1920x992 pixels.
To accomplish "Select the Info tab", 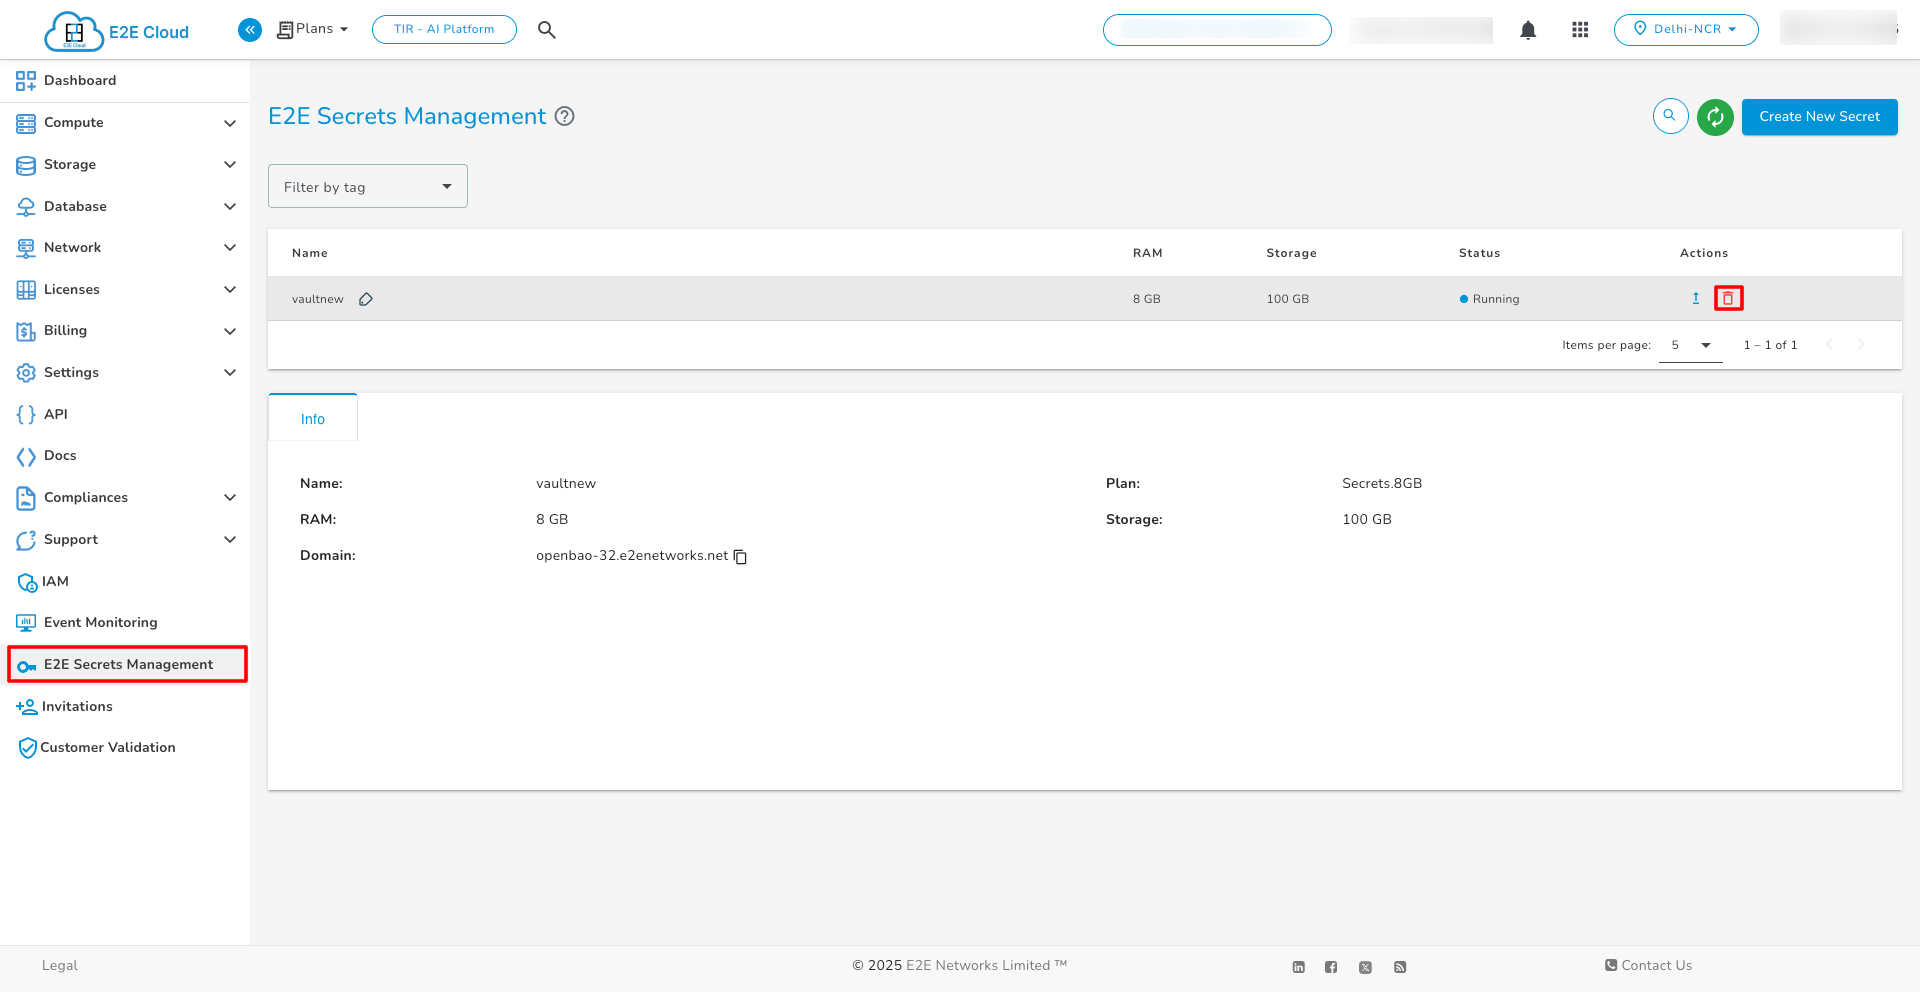I will (x=313, y=418).
